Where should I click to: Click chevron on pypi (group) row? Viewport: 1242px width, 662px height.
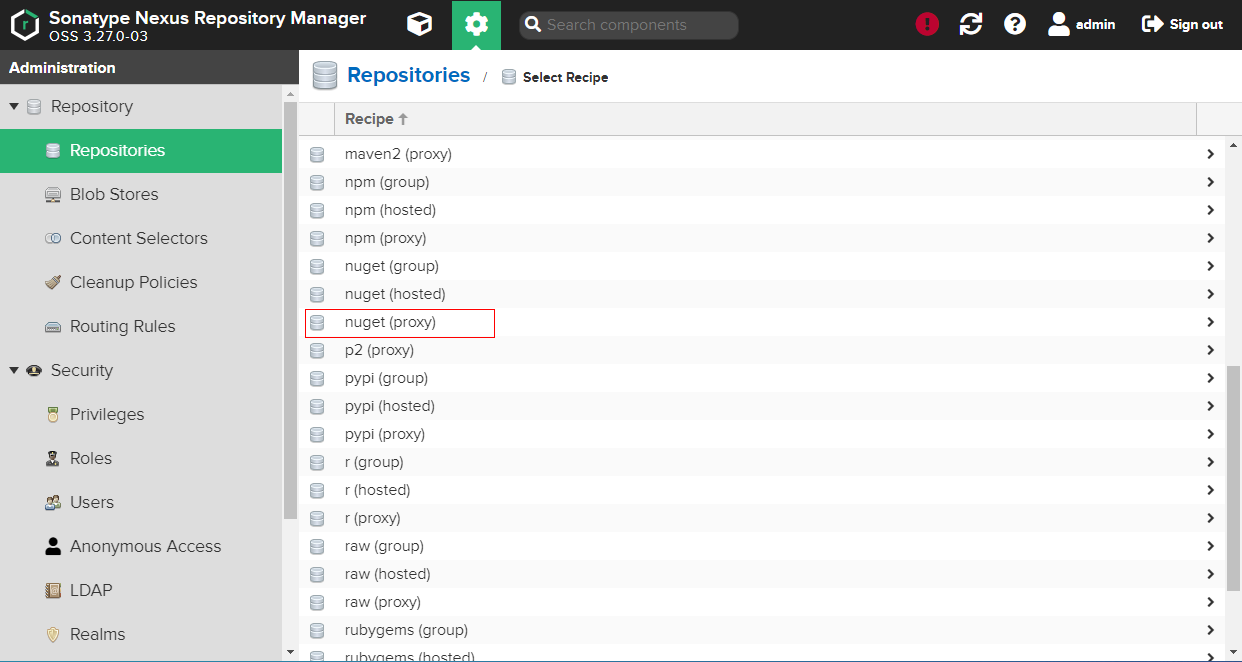pyautogui.click(x=1210, y=378)
